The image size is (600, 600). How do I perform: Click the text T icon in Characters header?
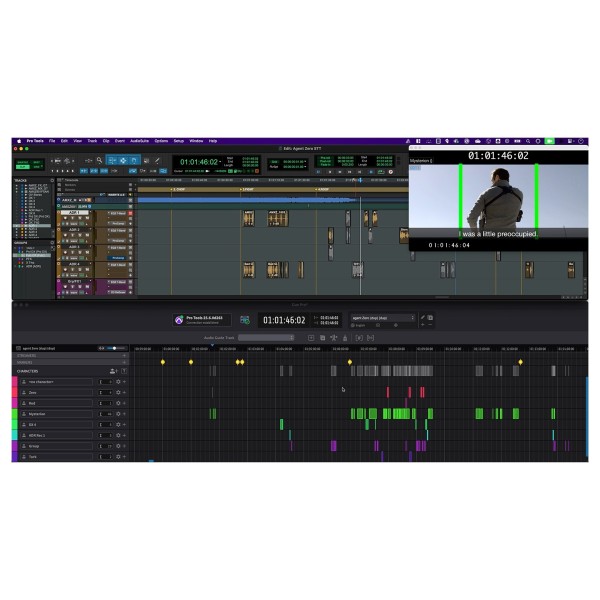[124, 371]
